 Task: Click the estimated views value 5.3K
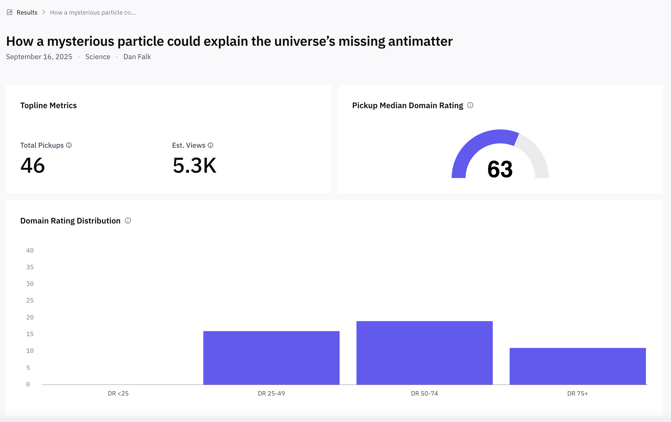pos(194,166)
